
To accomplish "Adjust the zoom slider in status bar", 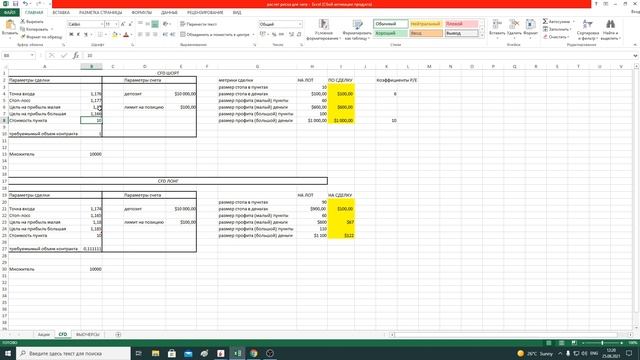I will [602, 343].
